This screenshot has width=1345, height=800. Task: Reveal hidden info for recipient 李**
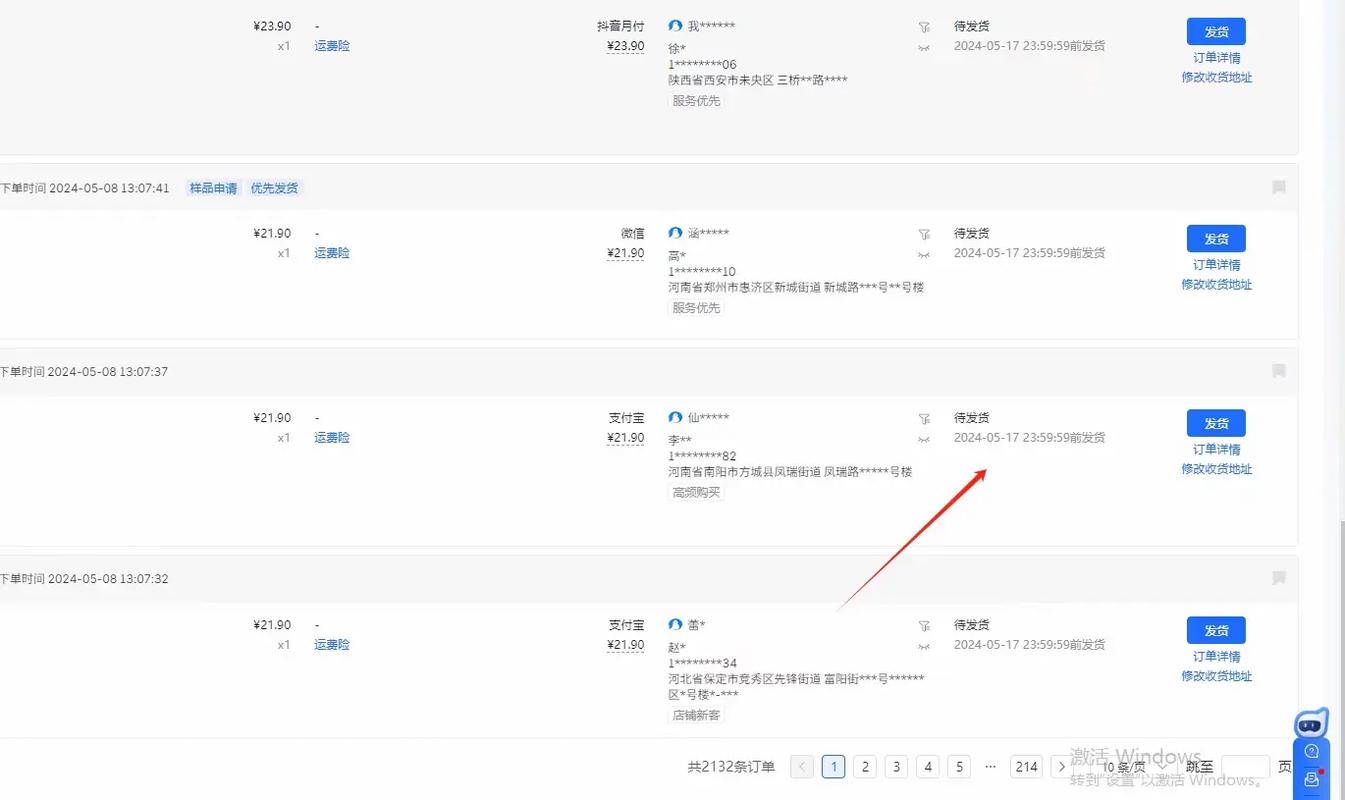pos(924,440)
